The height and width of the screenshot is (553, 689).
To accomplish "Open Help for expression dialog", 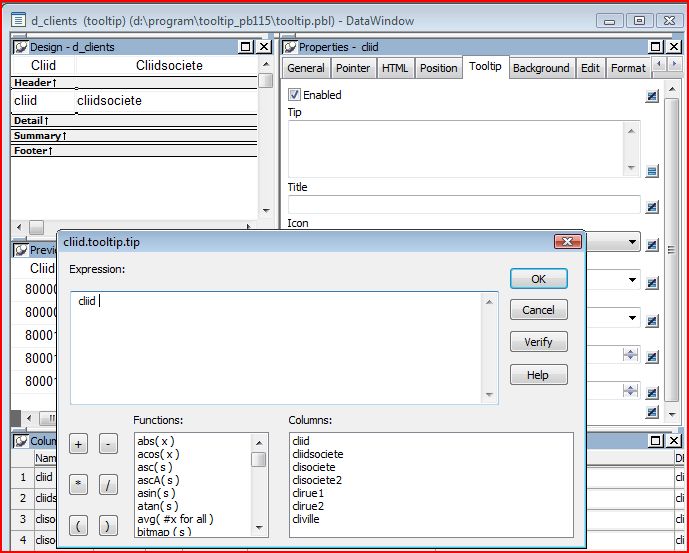I will 539,375.
